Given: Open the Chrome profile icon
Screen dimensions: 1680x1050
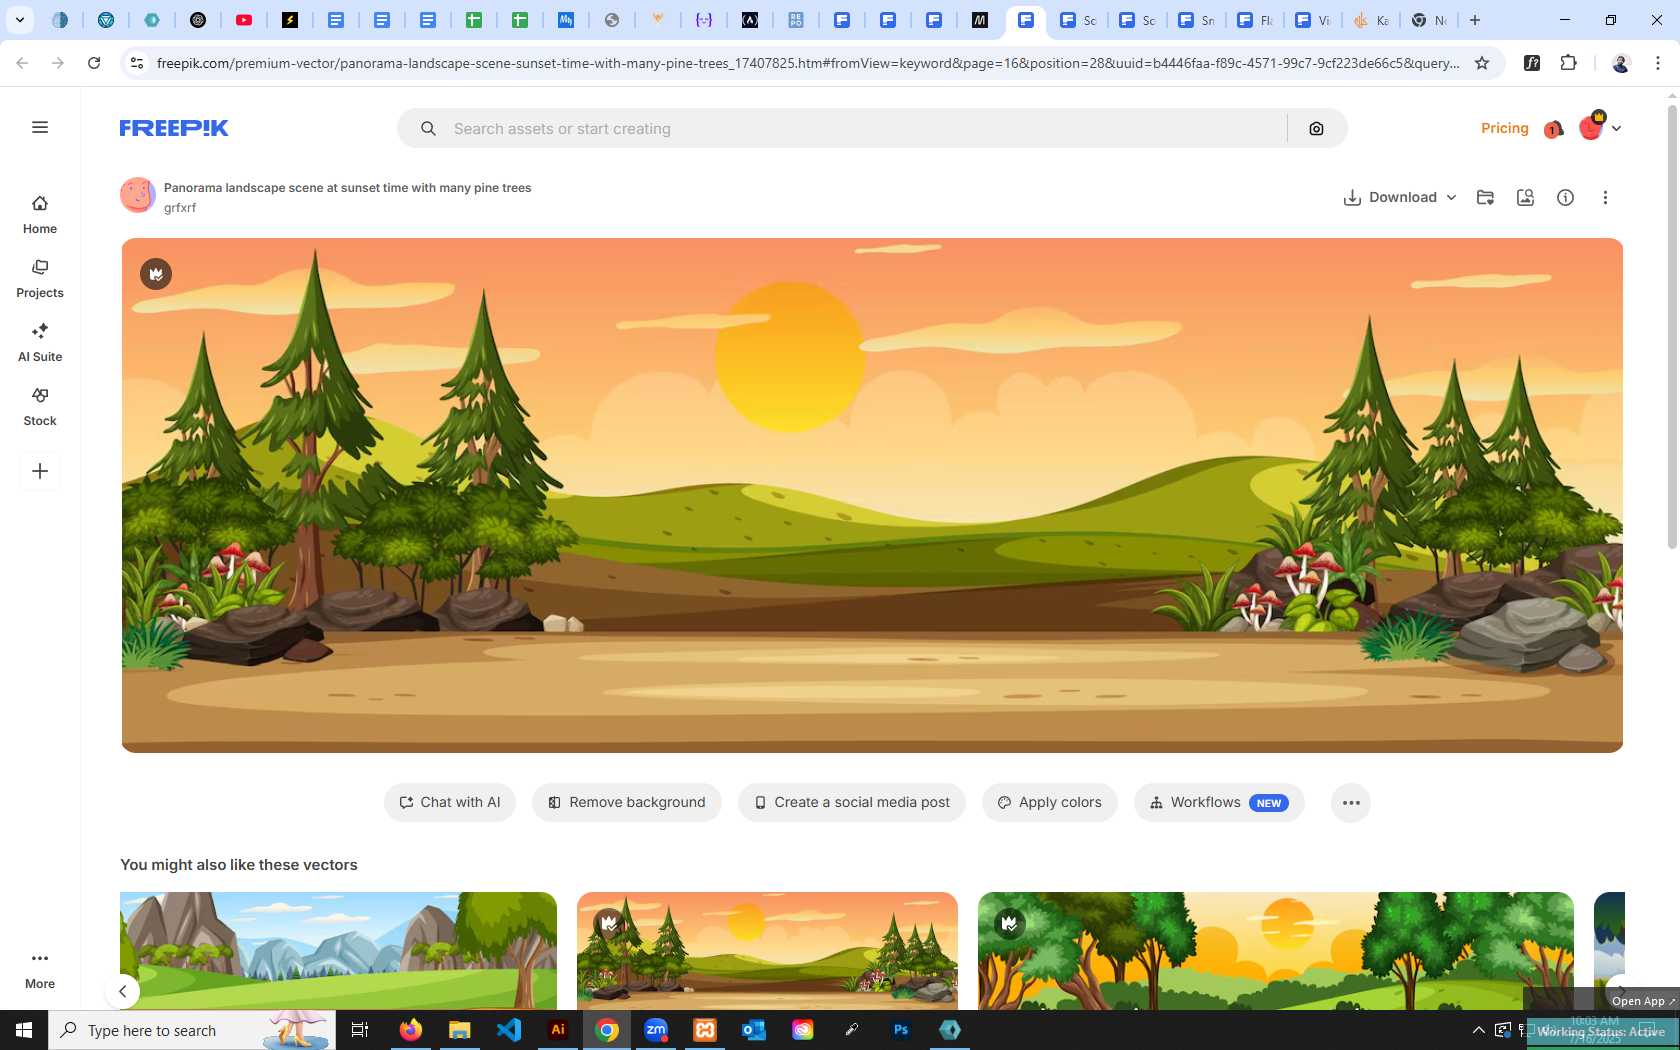Looking at the screenshot, I should click(1621, 63).
